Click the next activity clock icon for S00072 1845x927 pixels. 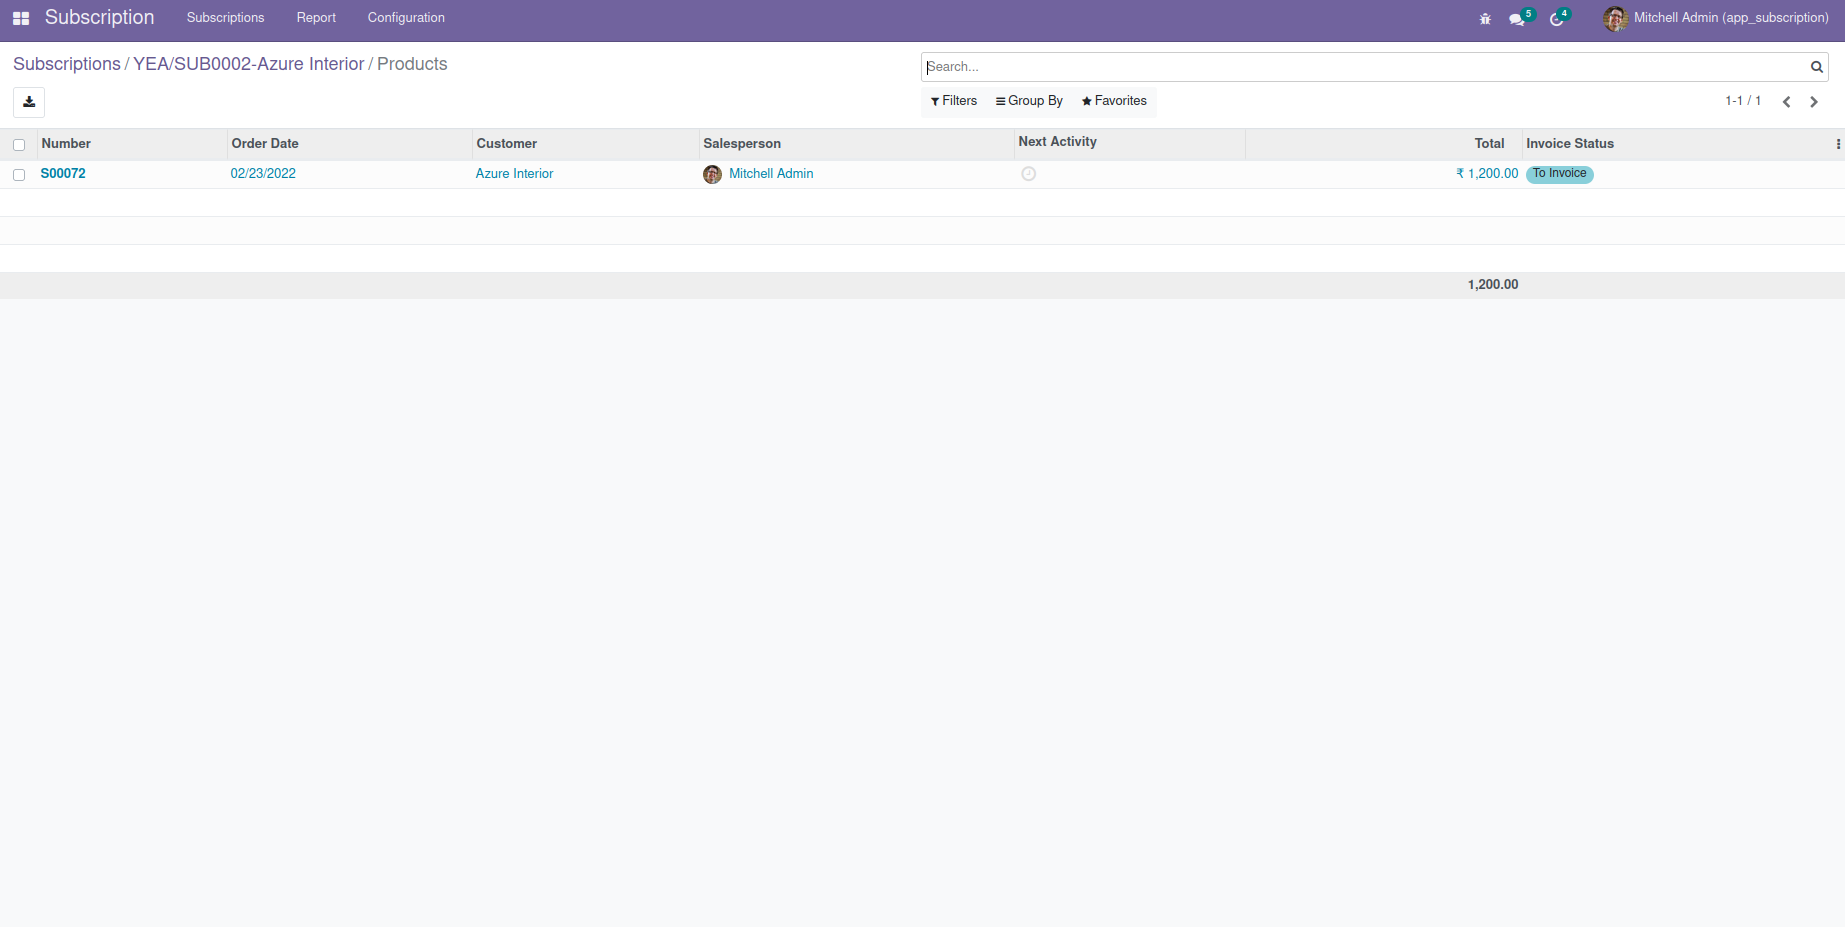click(1028, 174)
